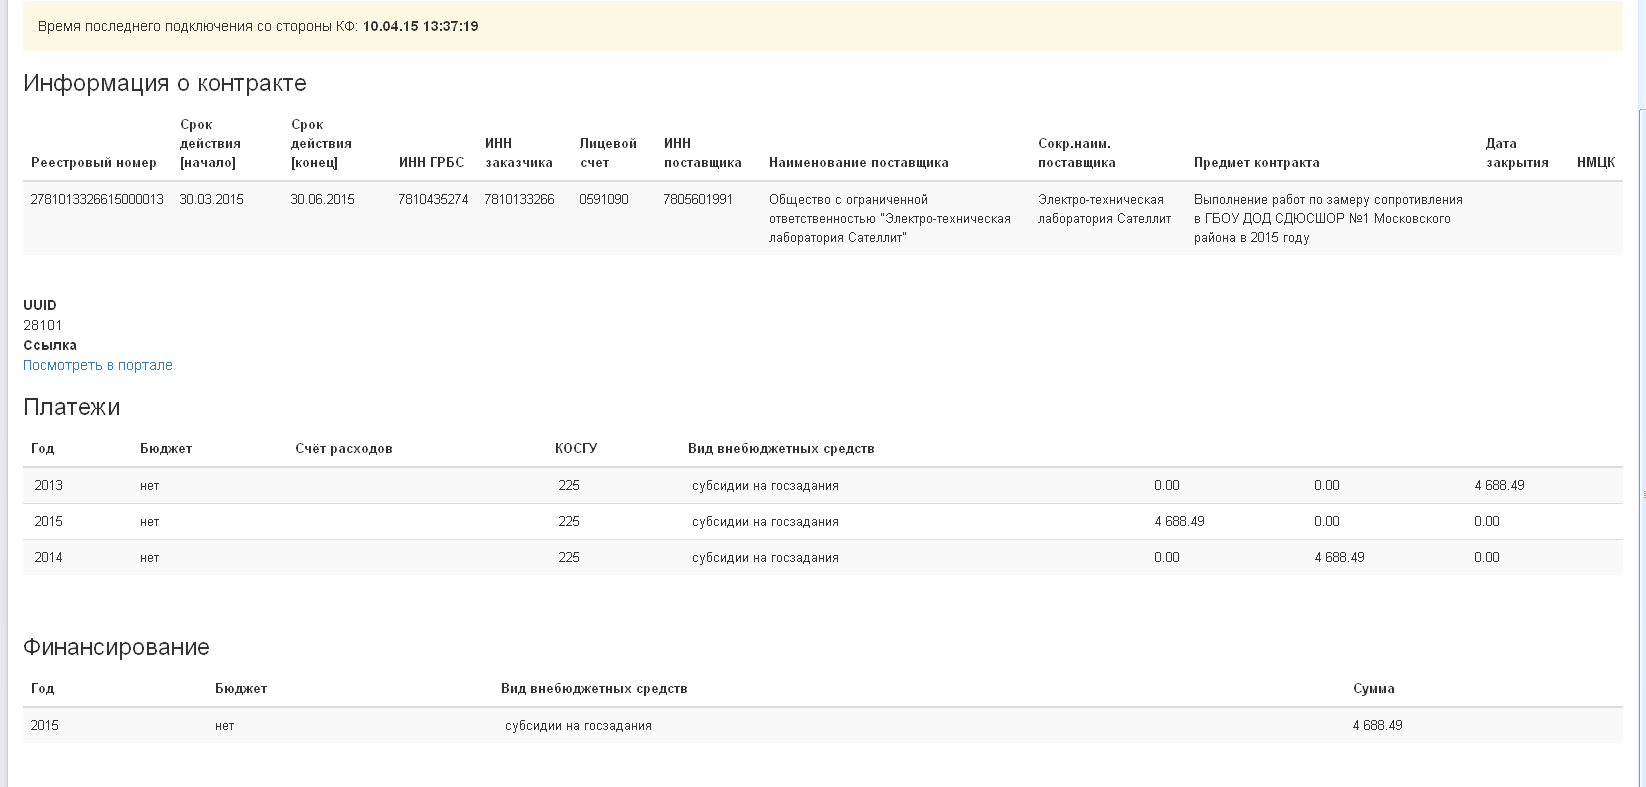Click 'нет' in the 2013 payments row
The width and height of the screenshot is (1646, 787).
(x=150, y=485)
